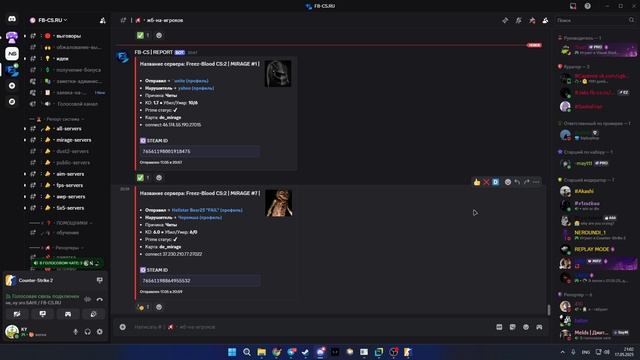Open sender profile link in MIRAGE #7 report

pos(207,210)
